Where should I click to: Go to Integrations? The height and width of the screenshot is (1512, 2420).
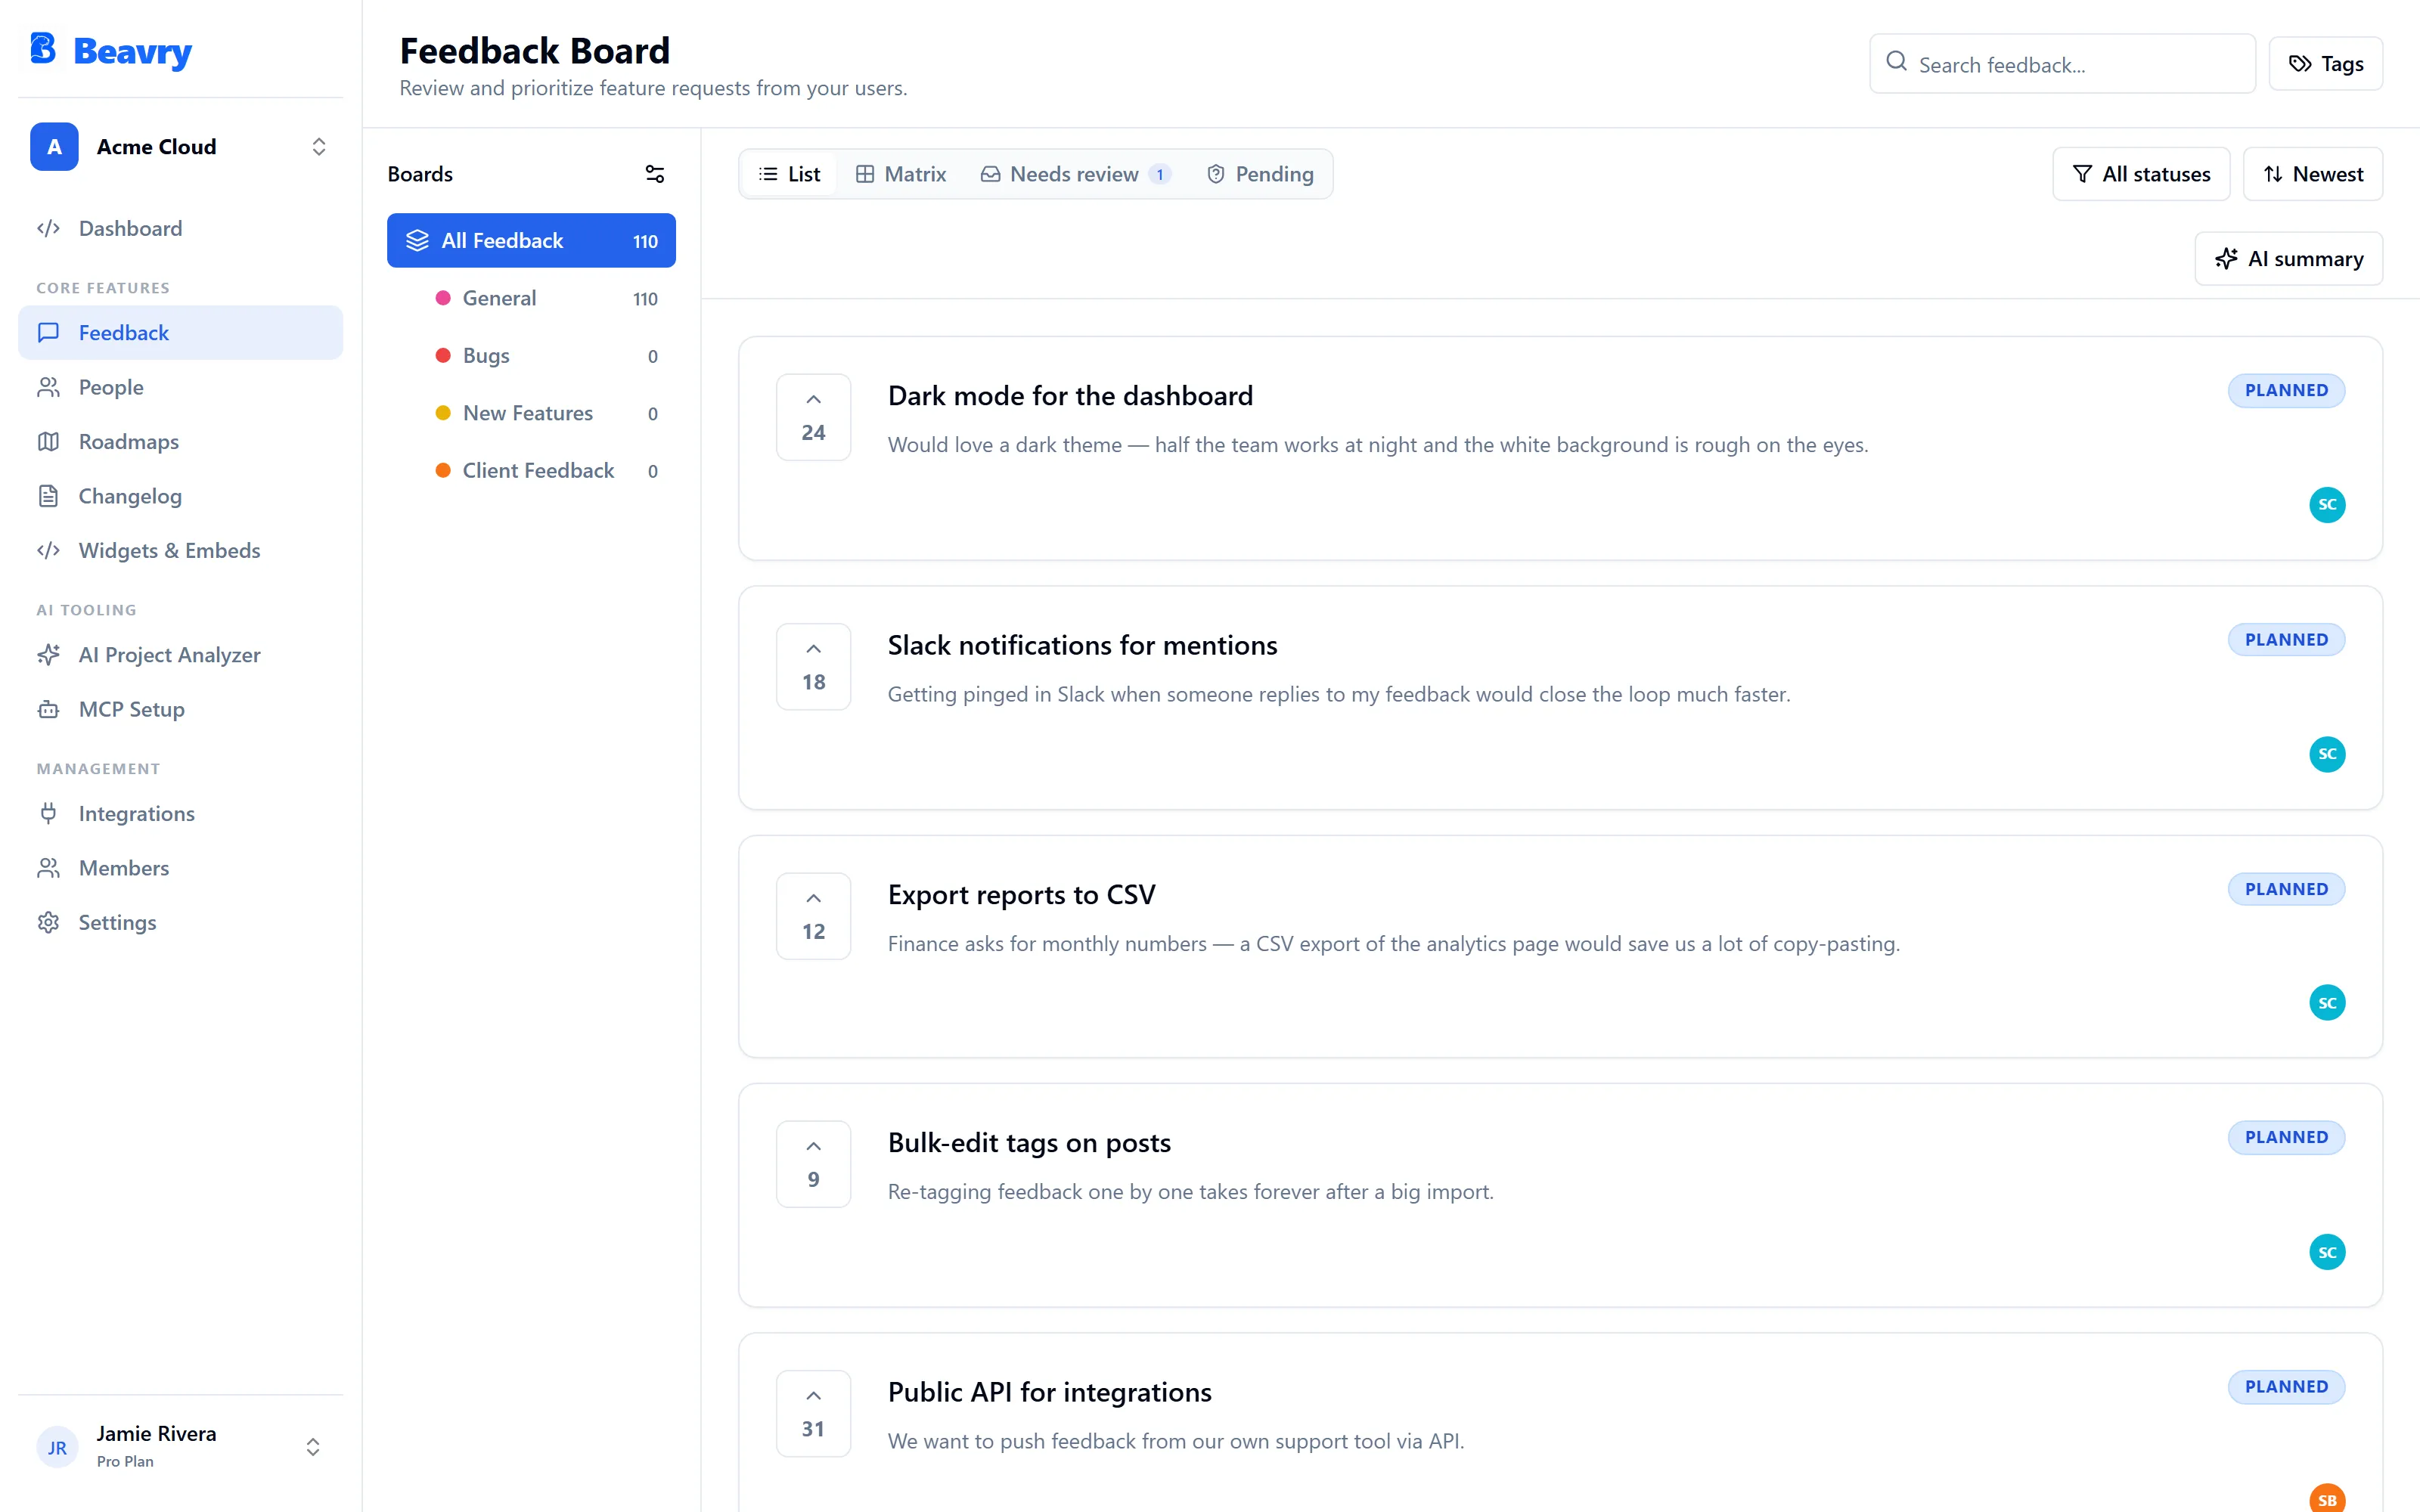coord(180,813)
